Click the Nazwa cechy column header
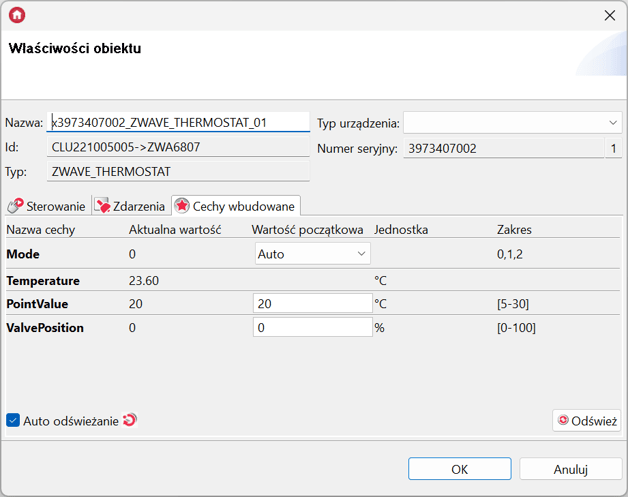This screenshot has width=628, height=497. tap(41, 230)
